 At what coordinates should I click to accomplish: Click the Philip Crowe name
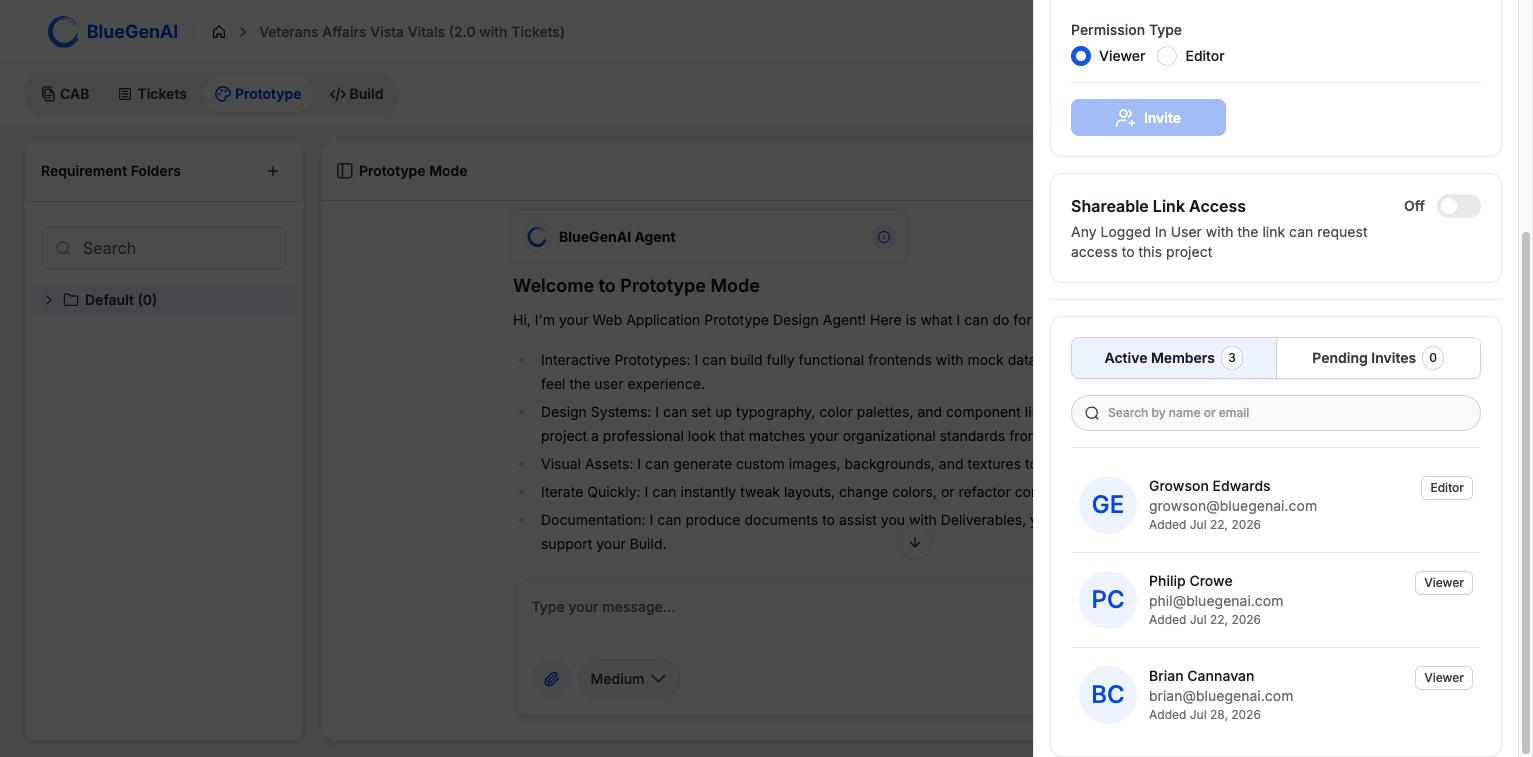pyautogui.click(x=1191, y=581)
